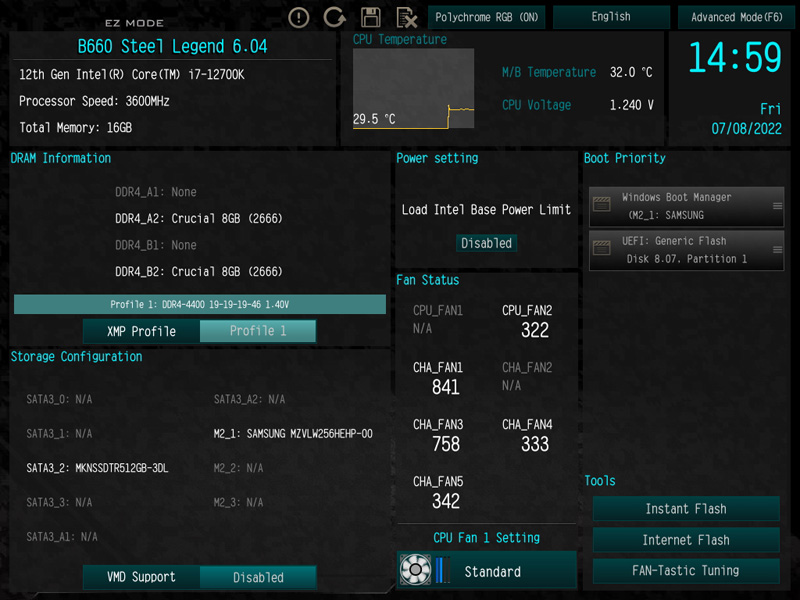The image size is (800, 600).
Task: Click the CPU_FAN2 322 reading
Action: 527,322
